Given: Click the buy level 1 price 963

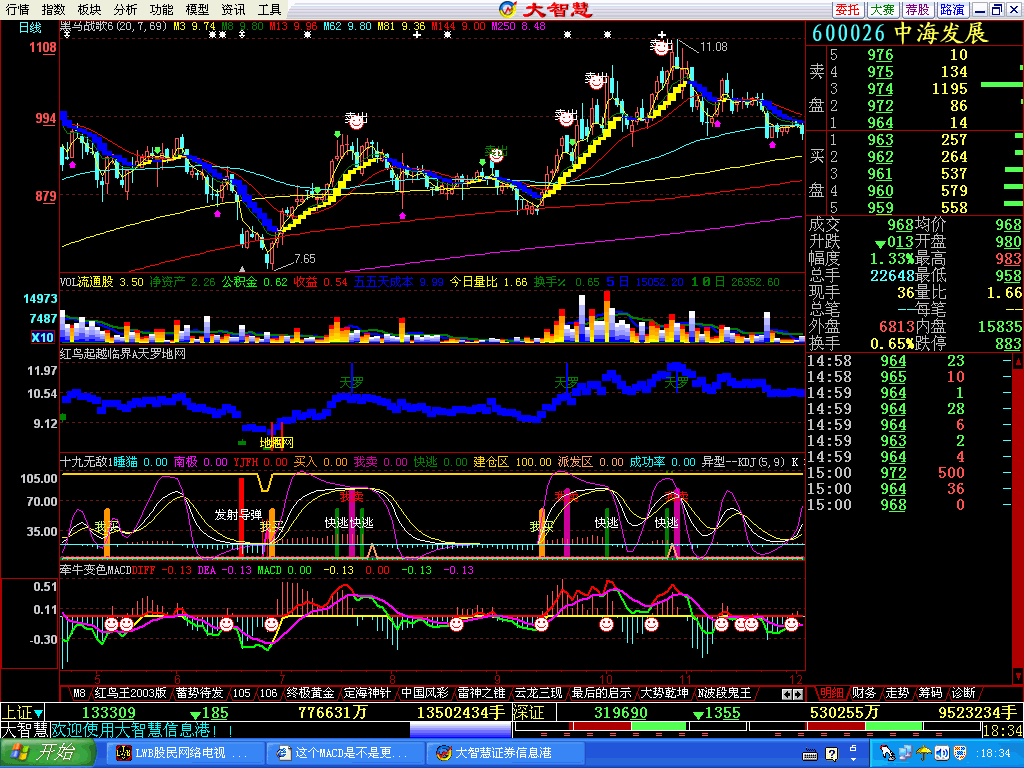Looking at the screenshot, I should coord(880,139).
